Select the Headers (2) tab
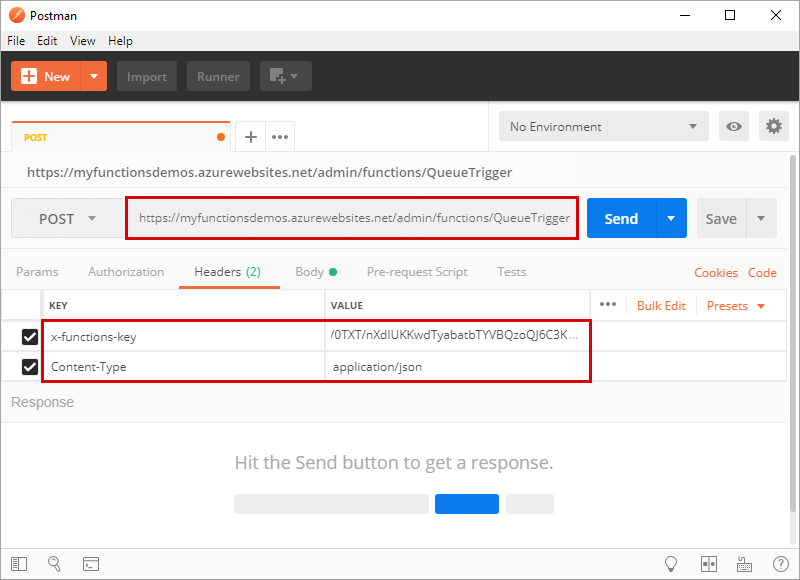800x580 pixels. (x=228, y=272)
